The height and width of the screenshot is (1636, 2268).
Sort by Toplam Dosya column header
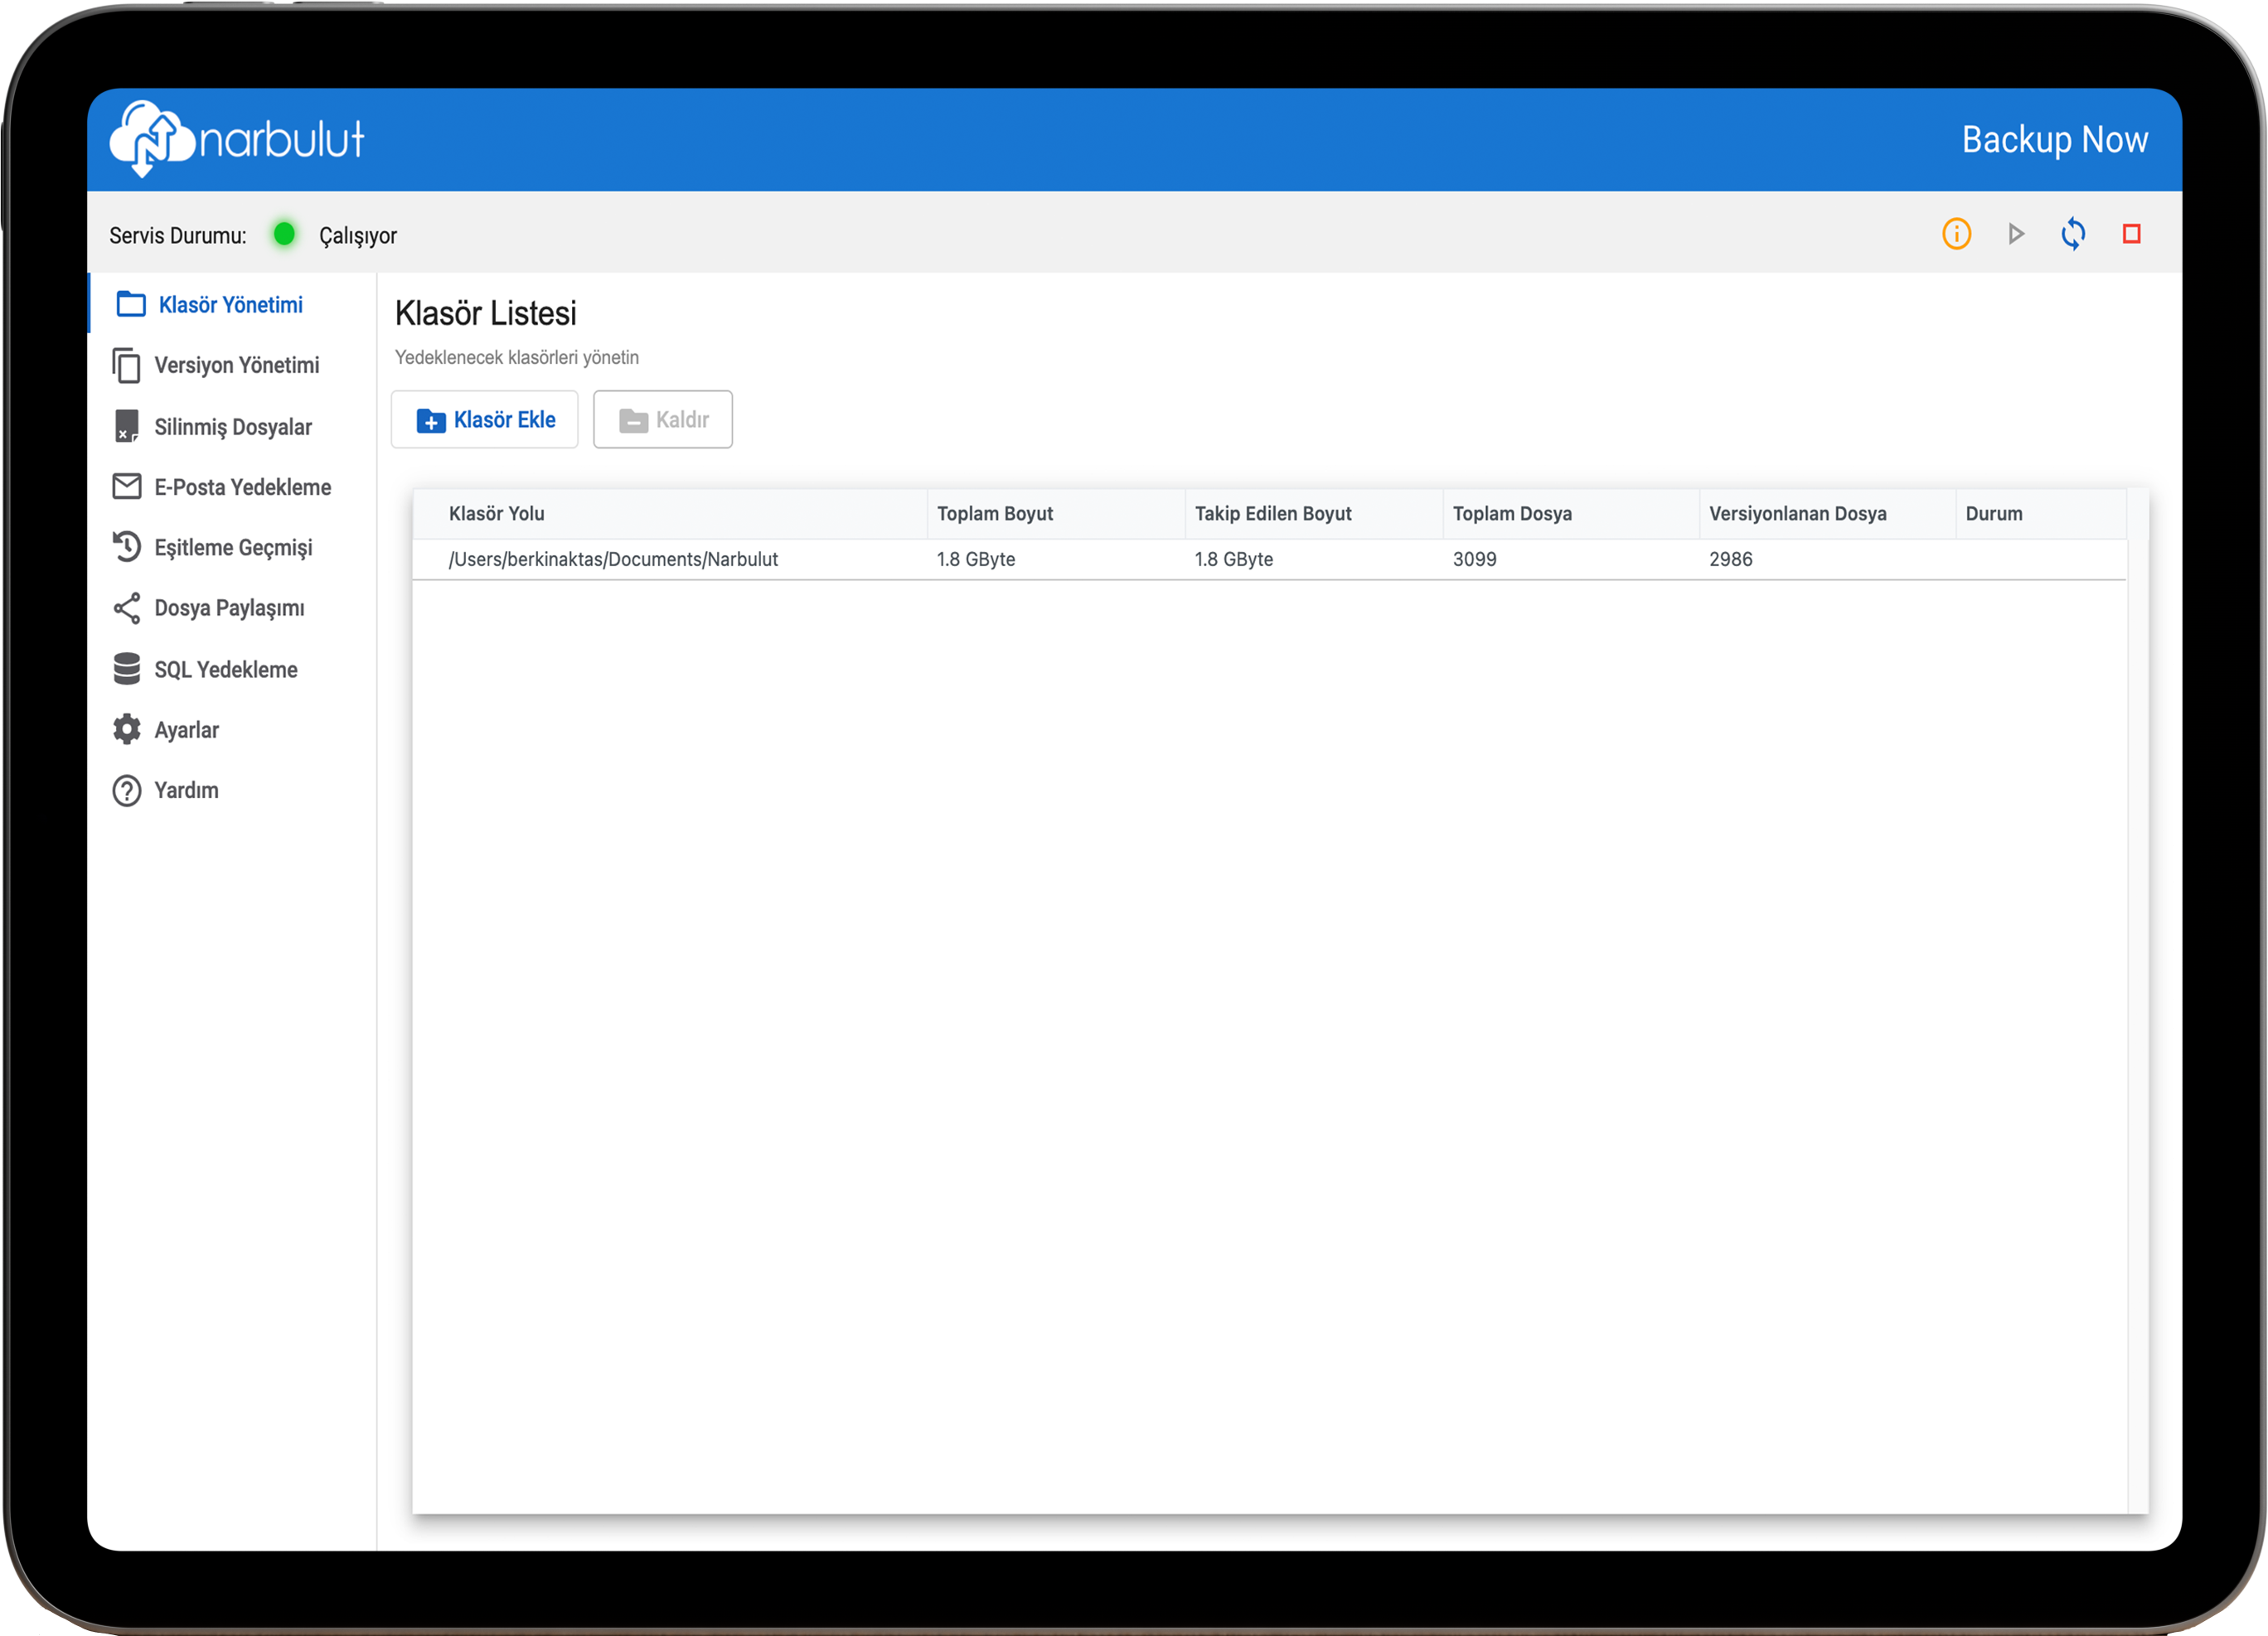coord(1571,513)
